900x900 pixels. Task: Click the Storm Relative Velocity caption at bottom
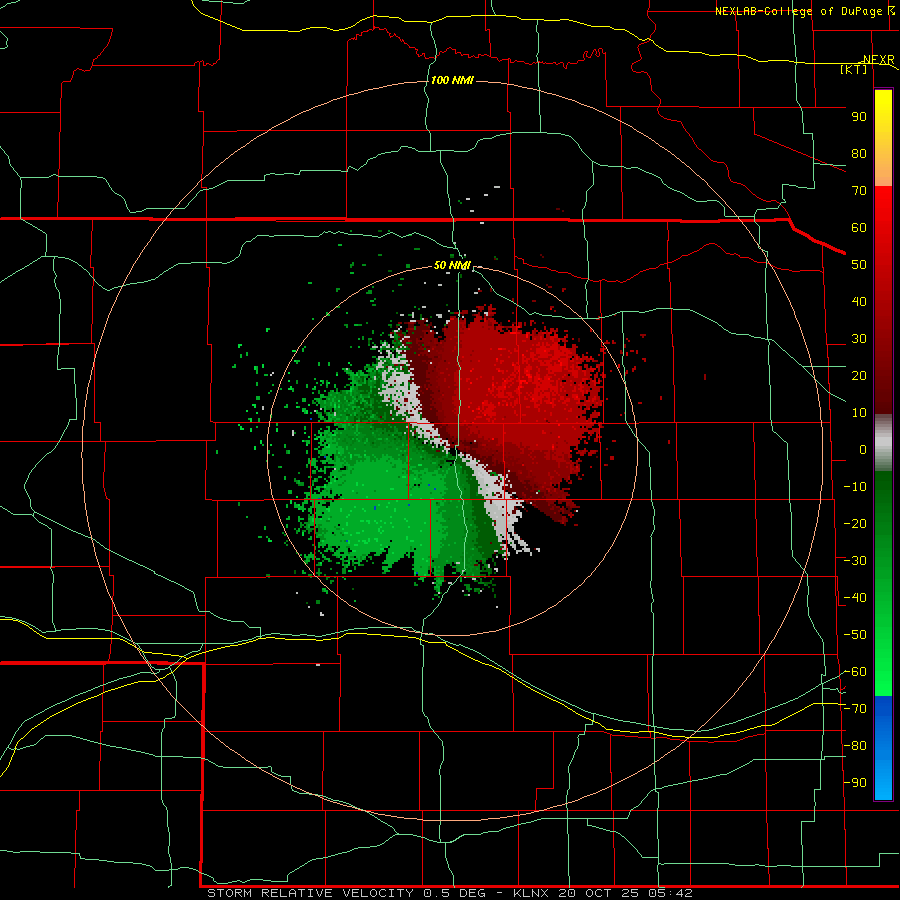450,893
